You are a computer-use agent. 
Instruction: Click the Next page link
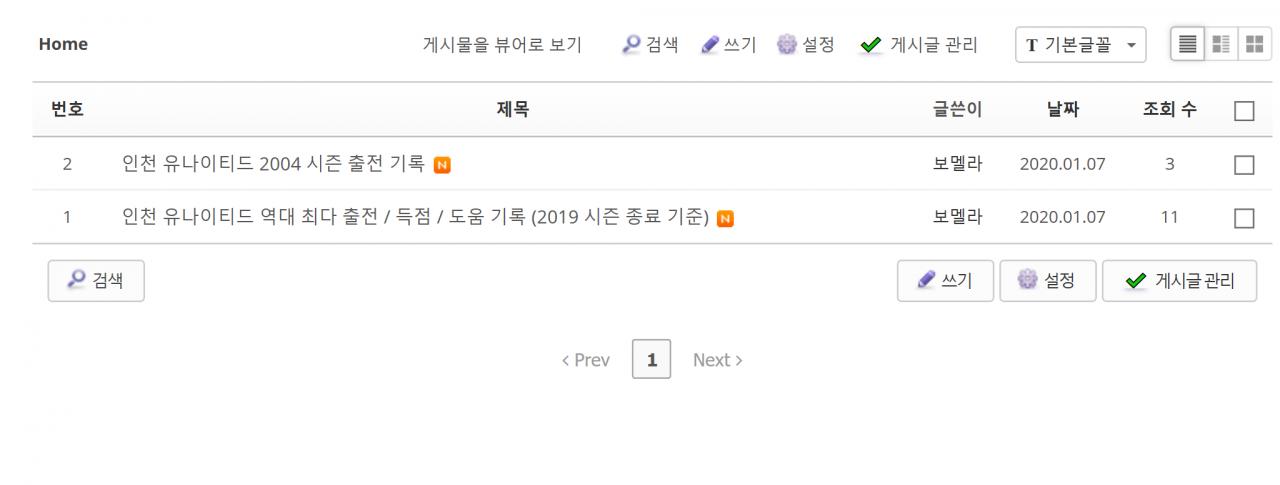[718, 360]
